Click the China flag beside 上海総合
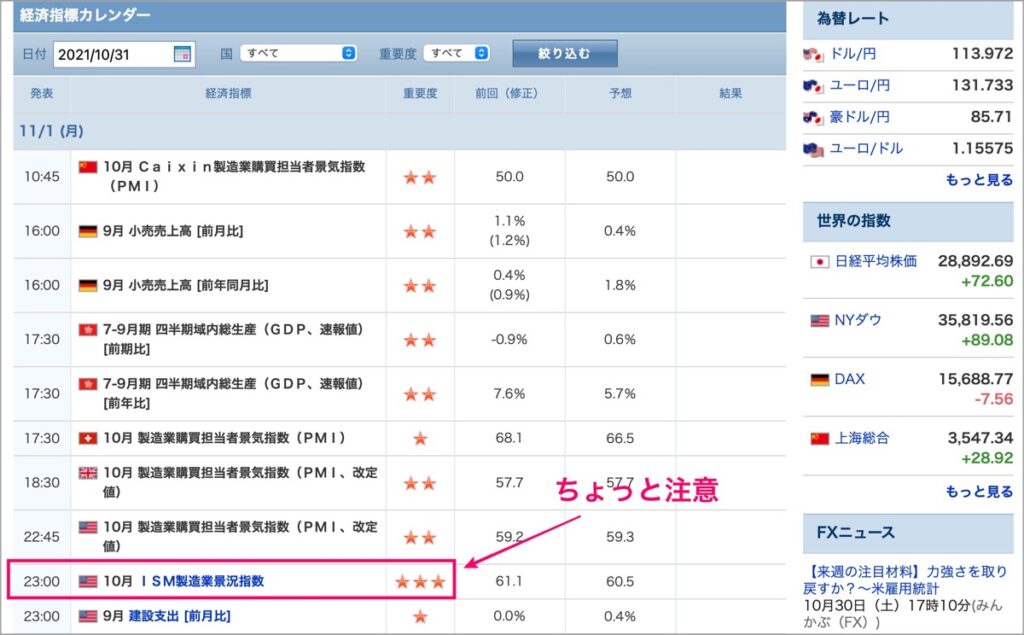This screenshot has height=635, width=1024. tap(820, 438)
